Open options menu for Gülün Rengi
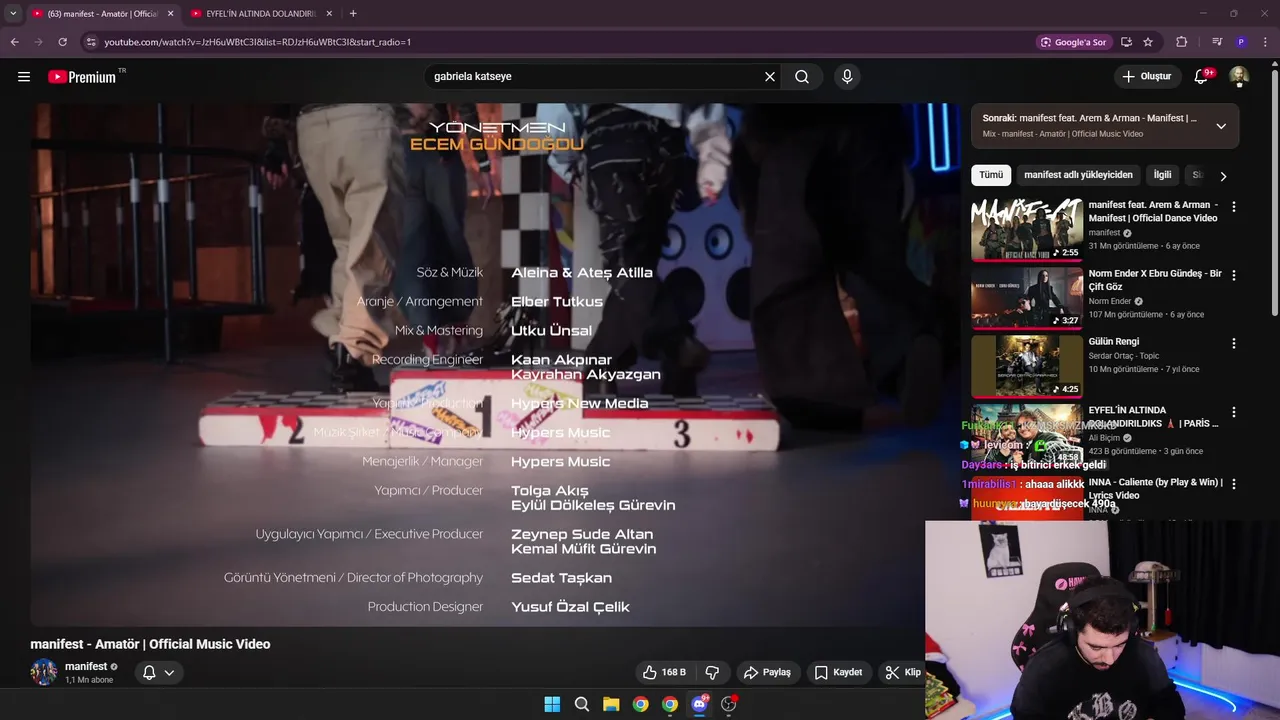The image size is (1280, 720). tap(1233, 343)
